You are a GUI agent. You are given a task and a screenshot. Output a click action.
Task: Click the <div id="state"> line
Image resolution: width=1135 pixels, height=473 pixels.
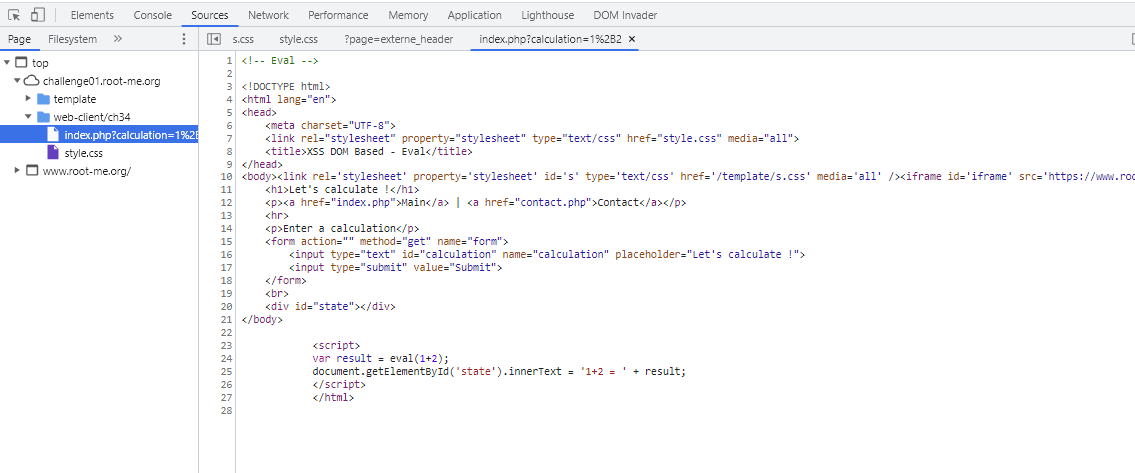coord(330,306)
